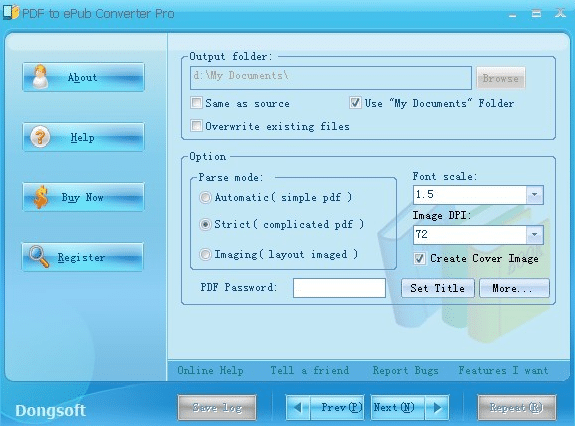Expand the Font scale dropdown
Viewport: 575px width, 426px height.
click(x=535, y=195)
